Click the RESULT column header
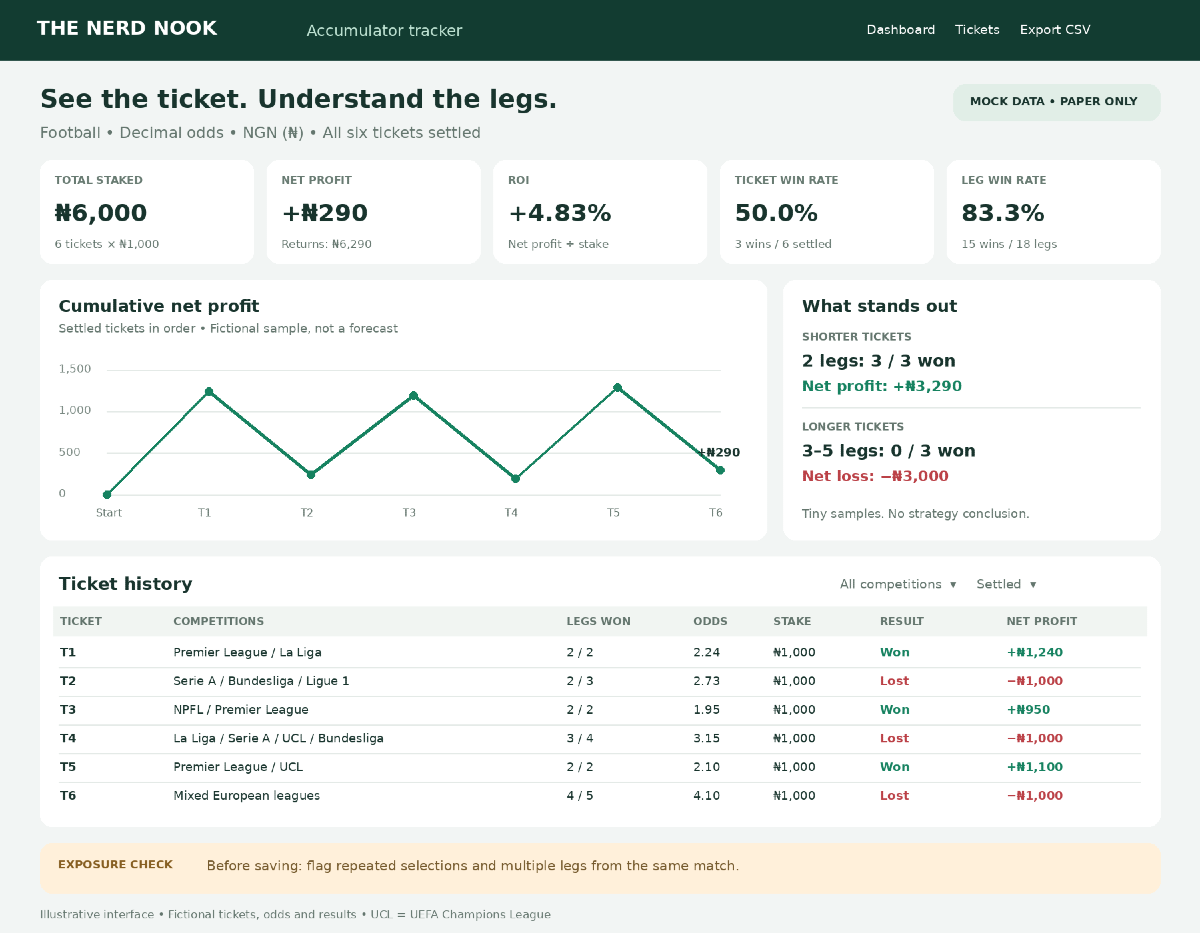 [x=902, y=621]
